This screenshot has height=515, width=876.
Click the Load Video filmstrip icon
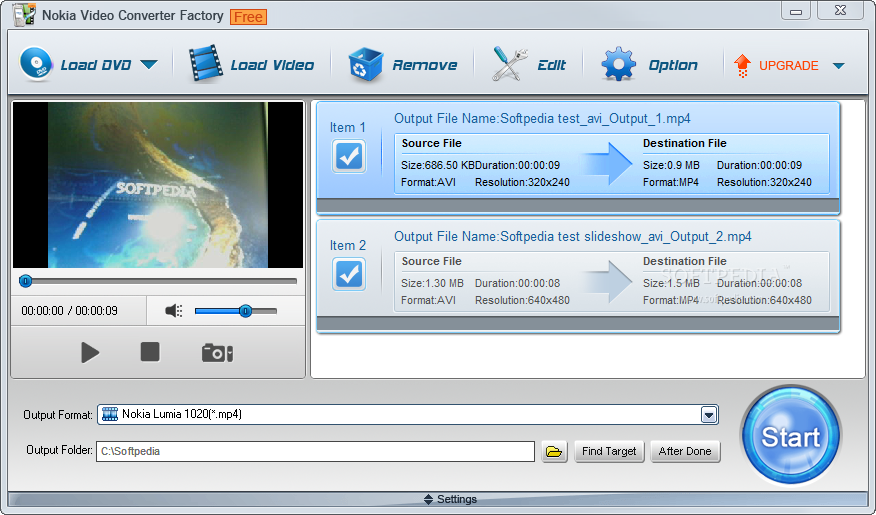click(205, 64)
